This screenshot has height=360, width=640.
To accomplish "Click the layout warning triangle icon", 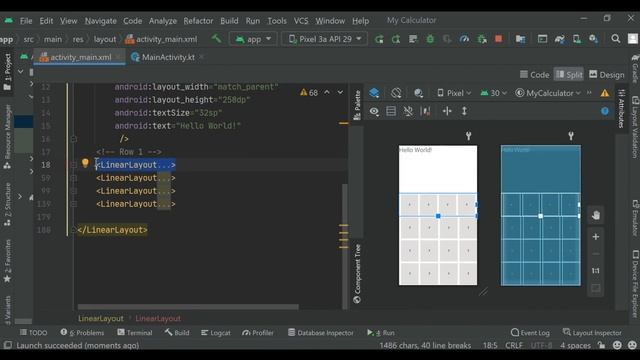I will [604, 93].
